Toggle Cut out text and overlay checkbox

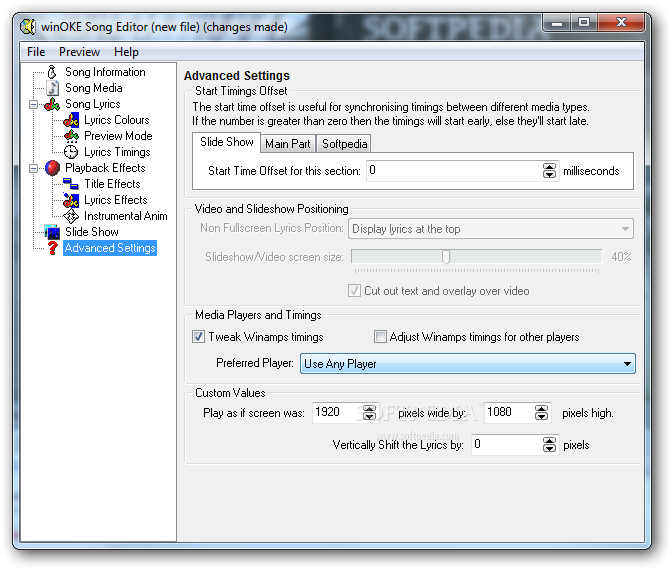pos(354,291)
